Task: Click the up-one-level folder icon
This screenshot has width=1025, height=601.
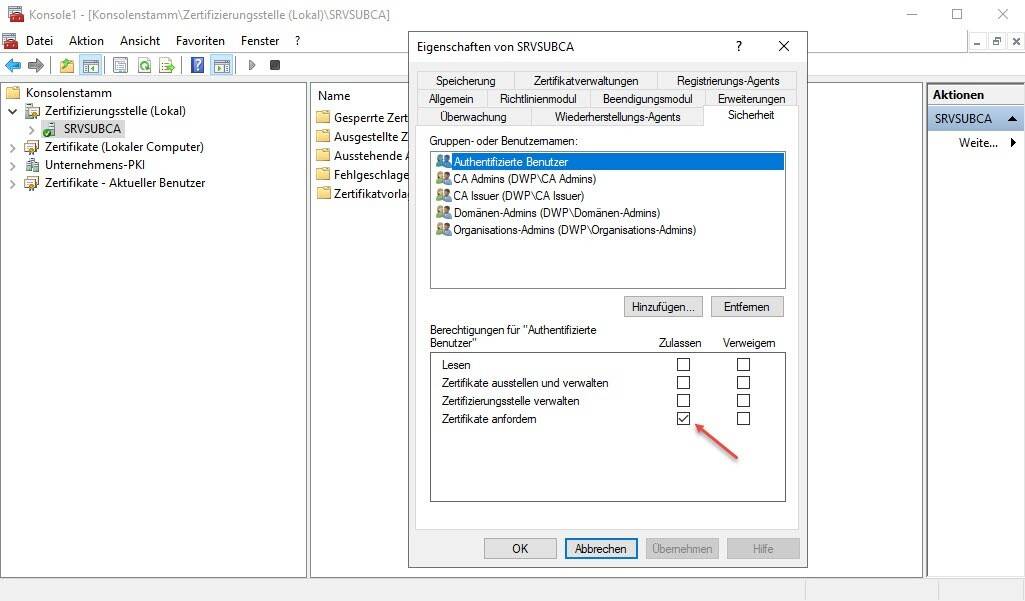Action: 66,65
